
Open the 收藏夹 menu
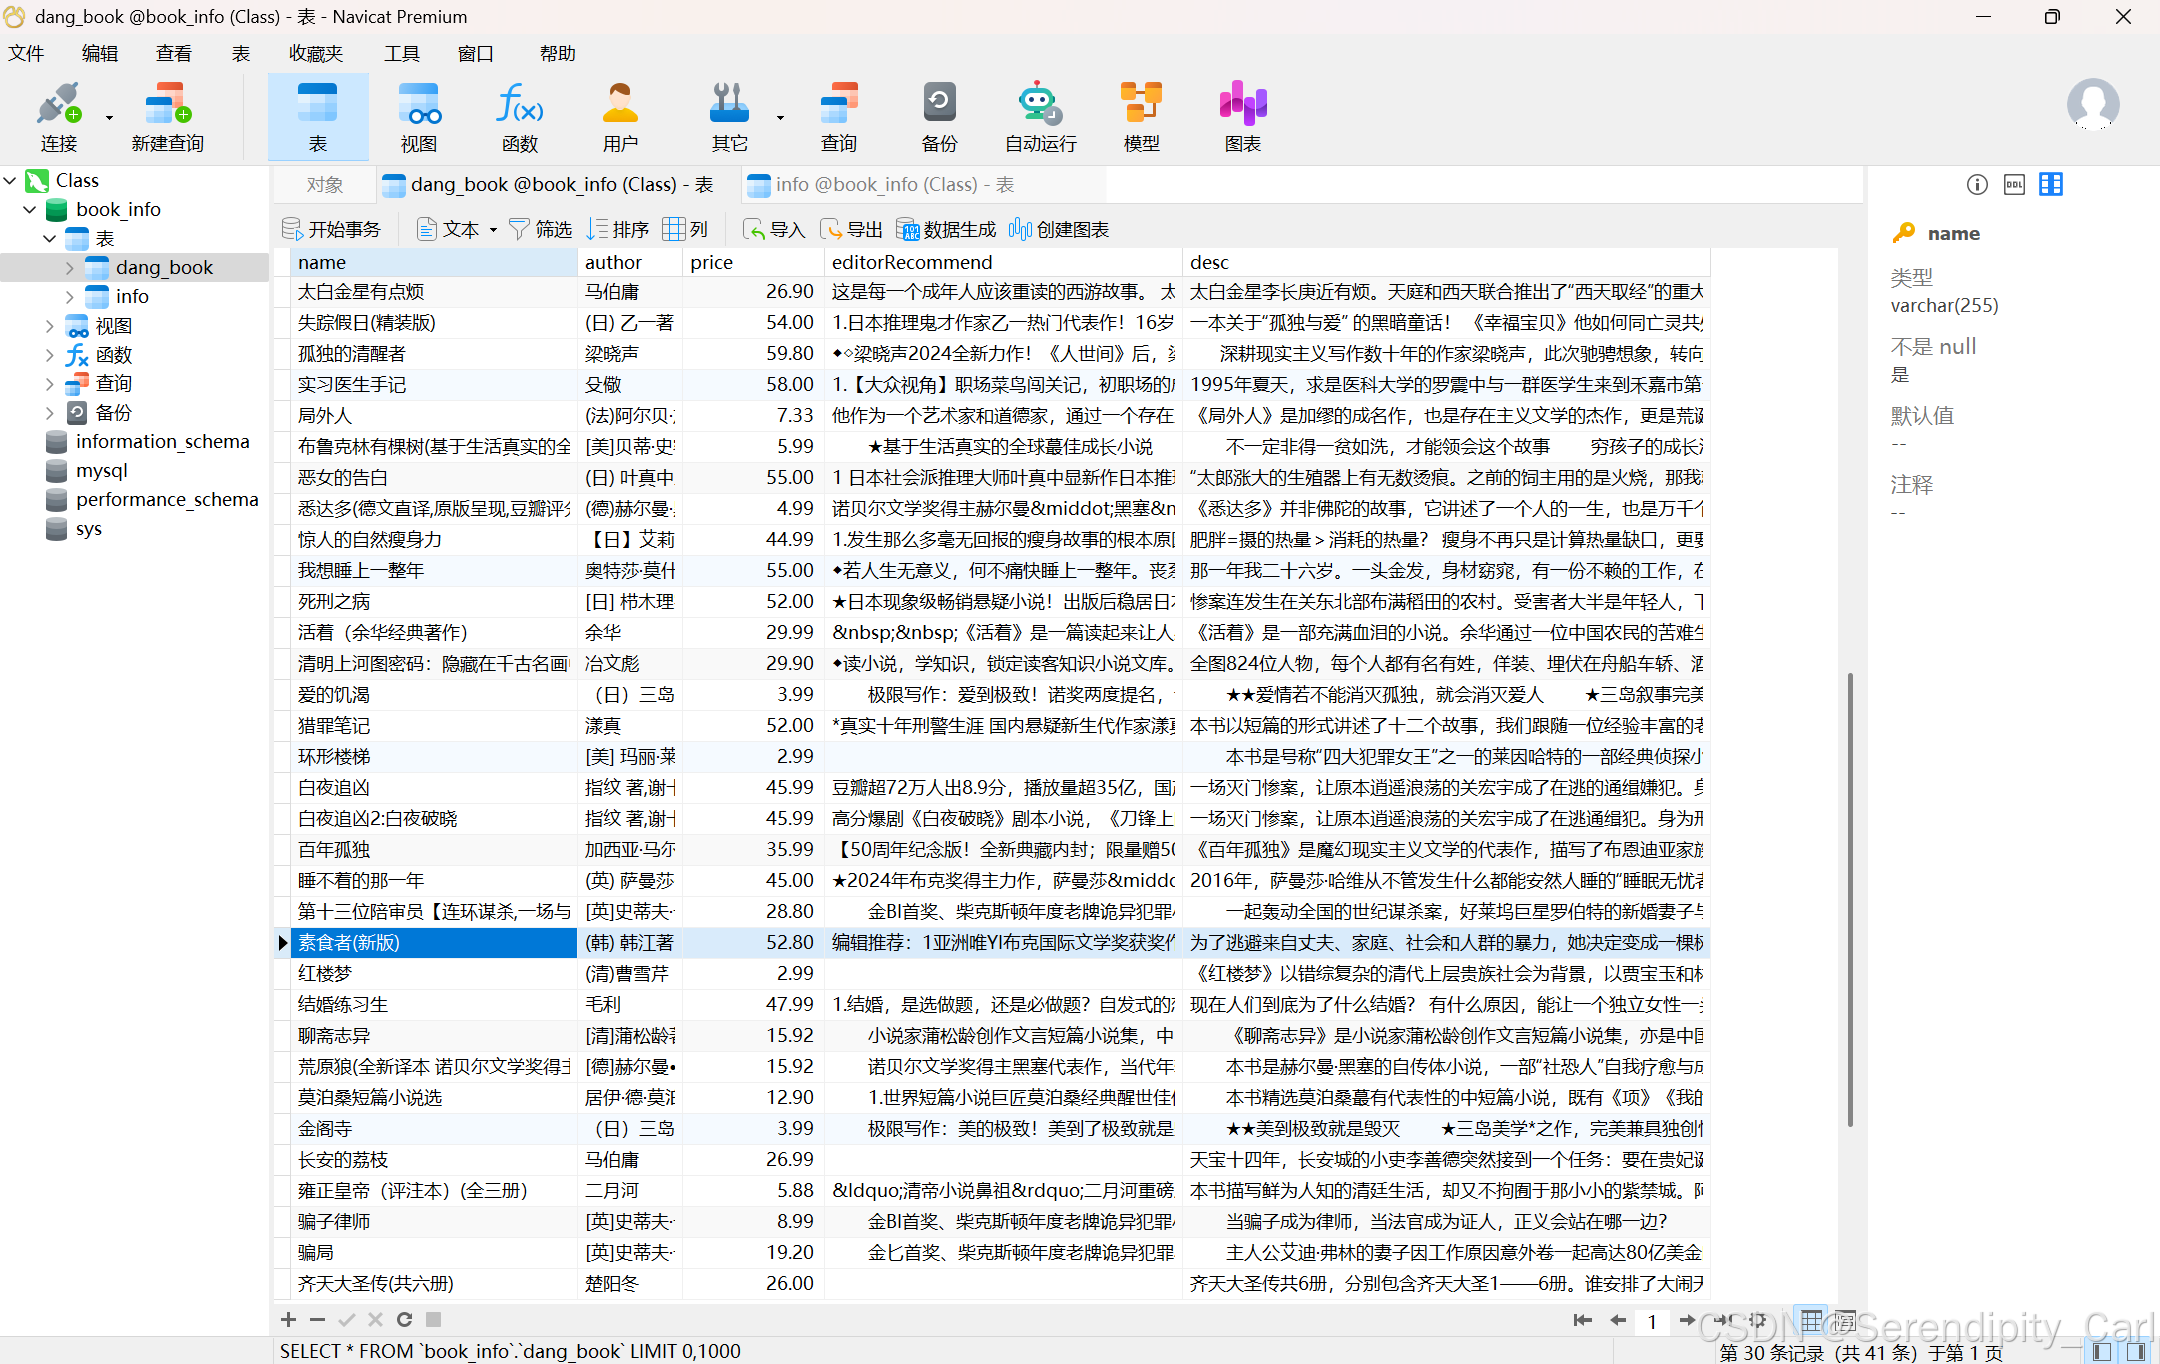coord(316,53)
